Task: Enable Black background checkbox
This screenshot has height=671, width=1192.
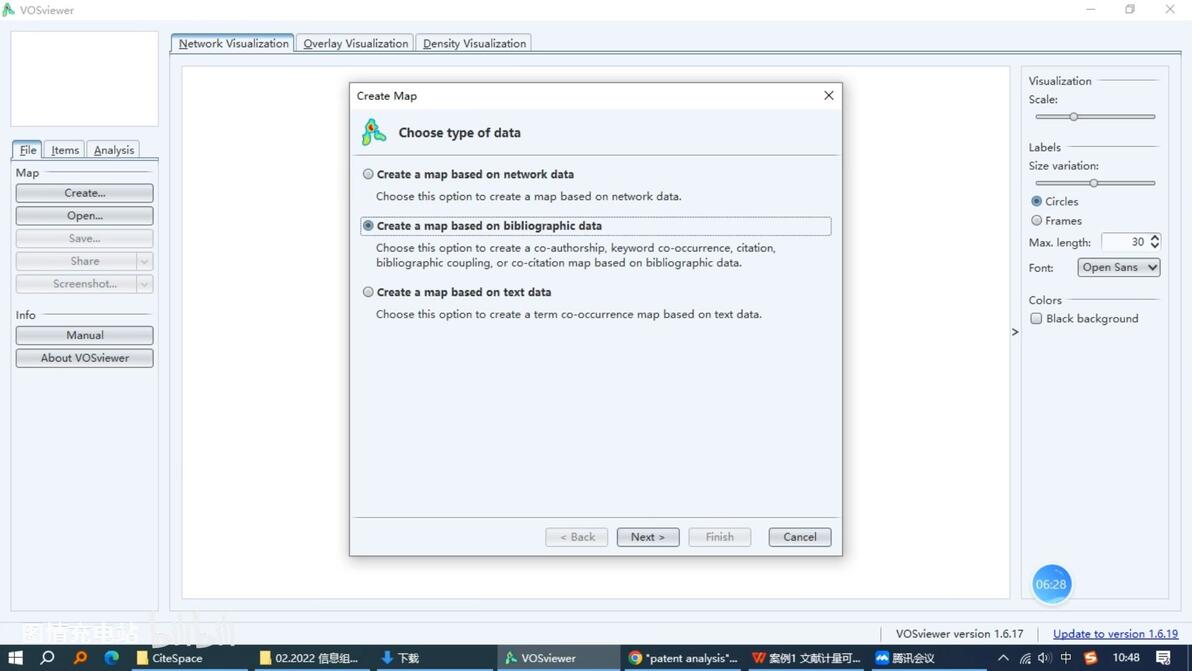Action: click(1036, 318)
